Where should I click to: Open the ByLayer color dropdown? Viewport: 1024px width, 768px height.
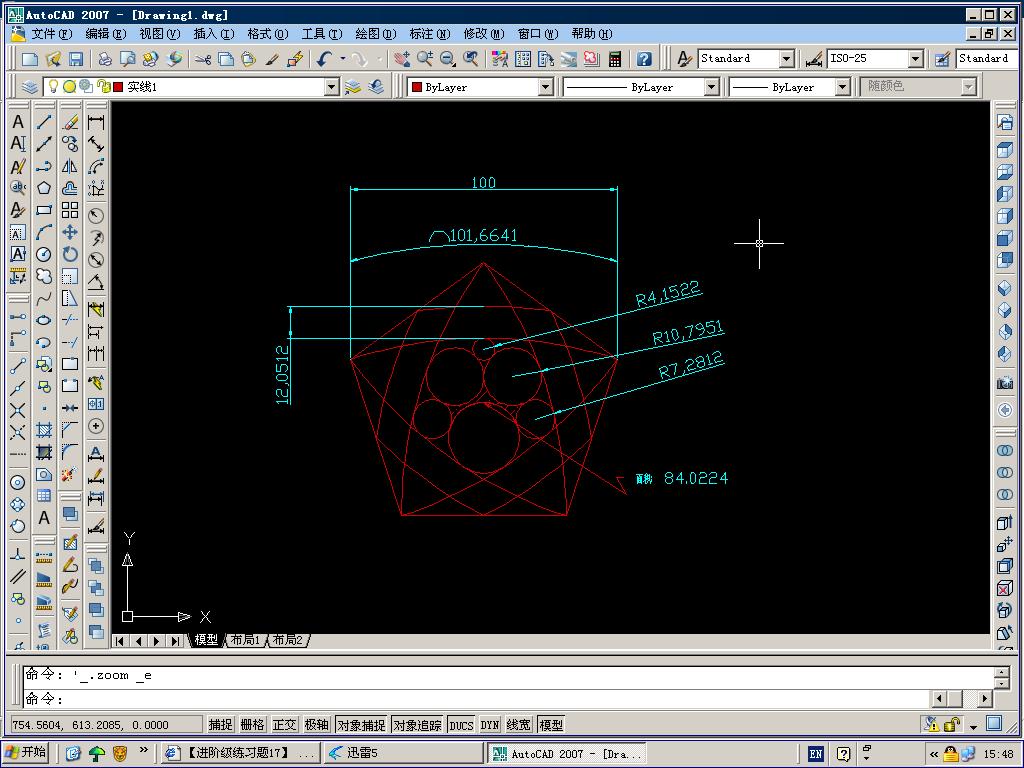[x=546, y=87]
